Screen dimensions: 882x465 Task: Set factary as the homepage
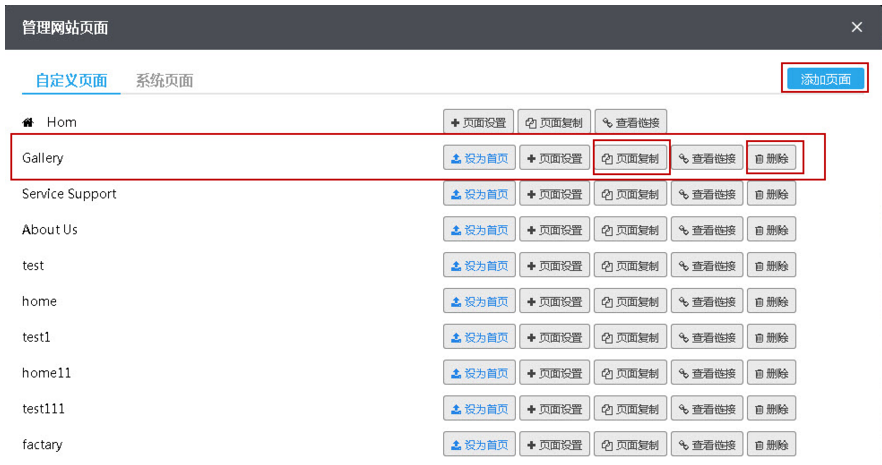pos(479,445)
